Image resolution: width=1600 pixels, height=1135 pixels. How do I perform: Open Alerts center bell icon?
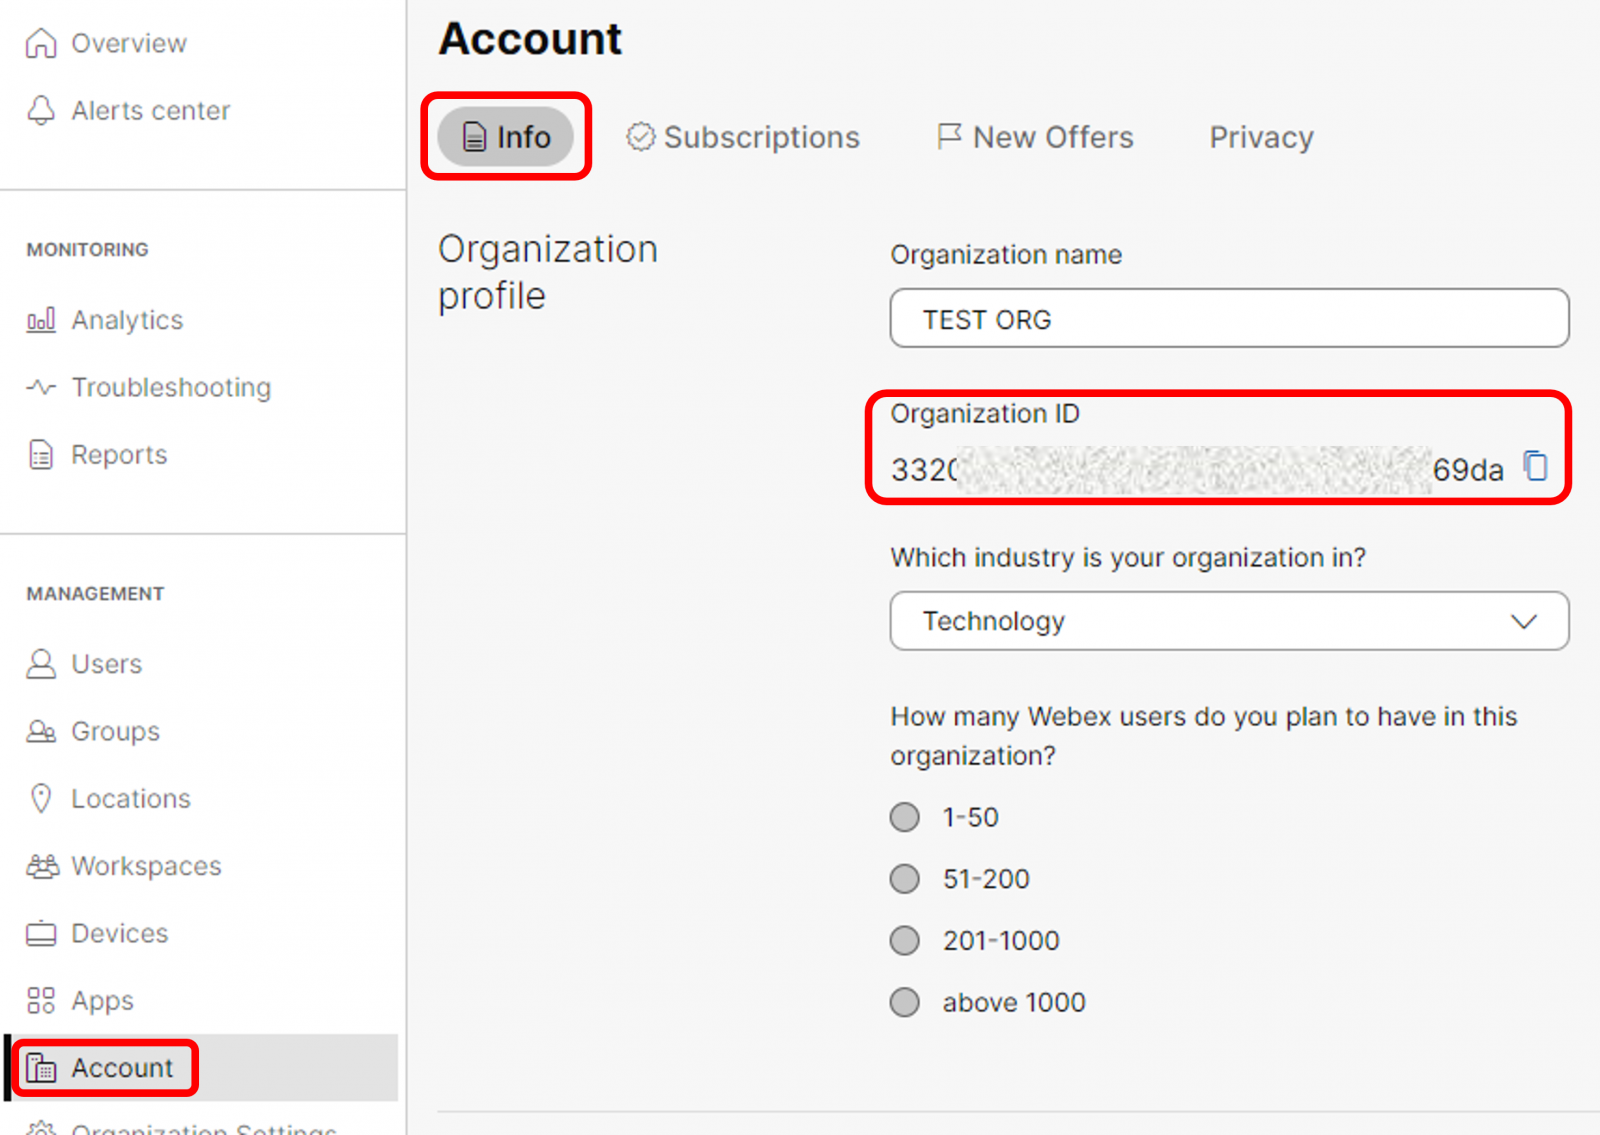tap(41, 110)
